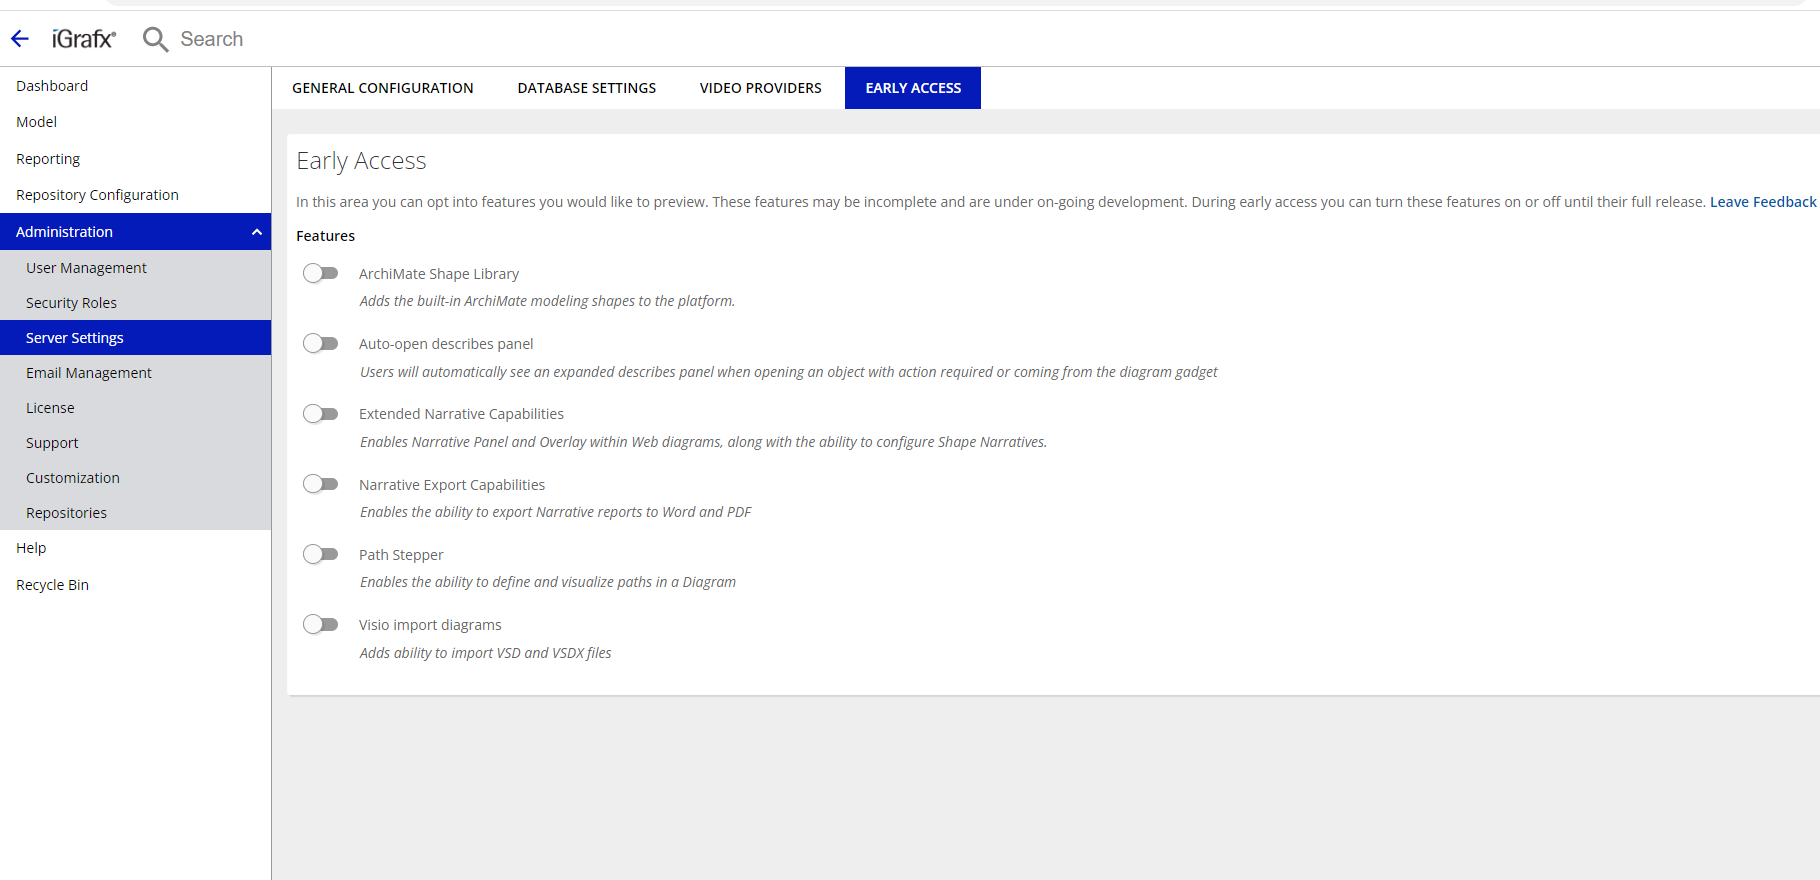The height and width of the screenshot is (880, 1820).
Task: Switch to Database Settings tab
Action: 586,88
